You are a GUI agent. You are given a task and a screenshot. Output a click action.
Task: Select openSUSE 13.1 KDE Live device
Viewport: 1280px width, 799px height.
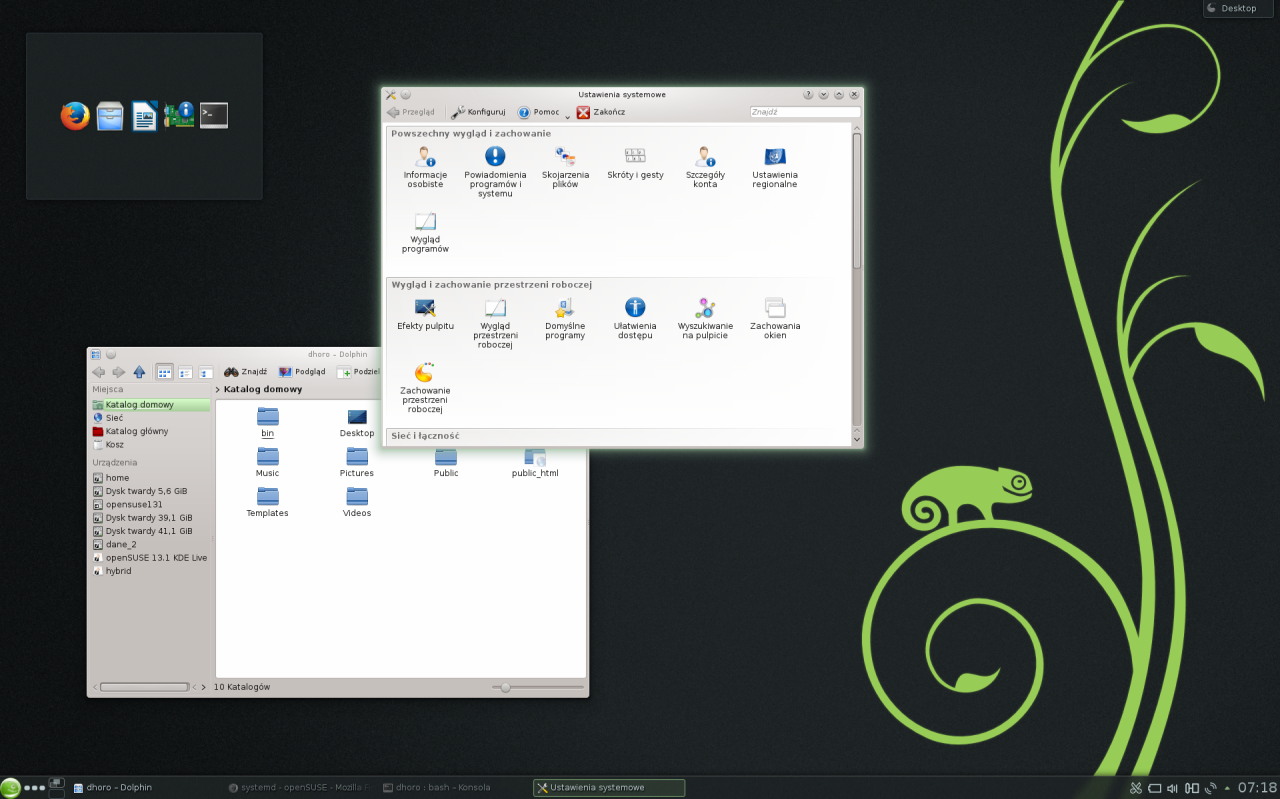150,557
